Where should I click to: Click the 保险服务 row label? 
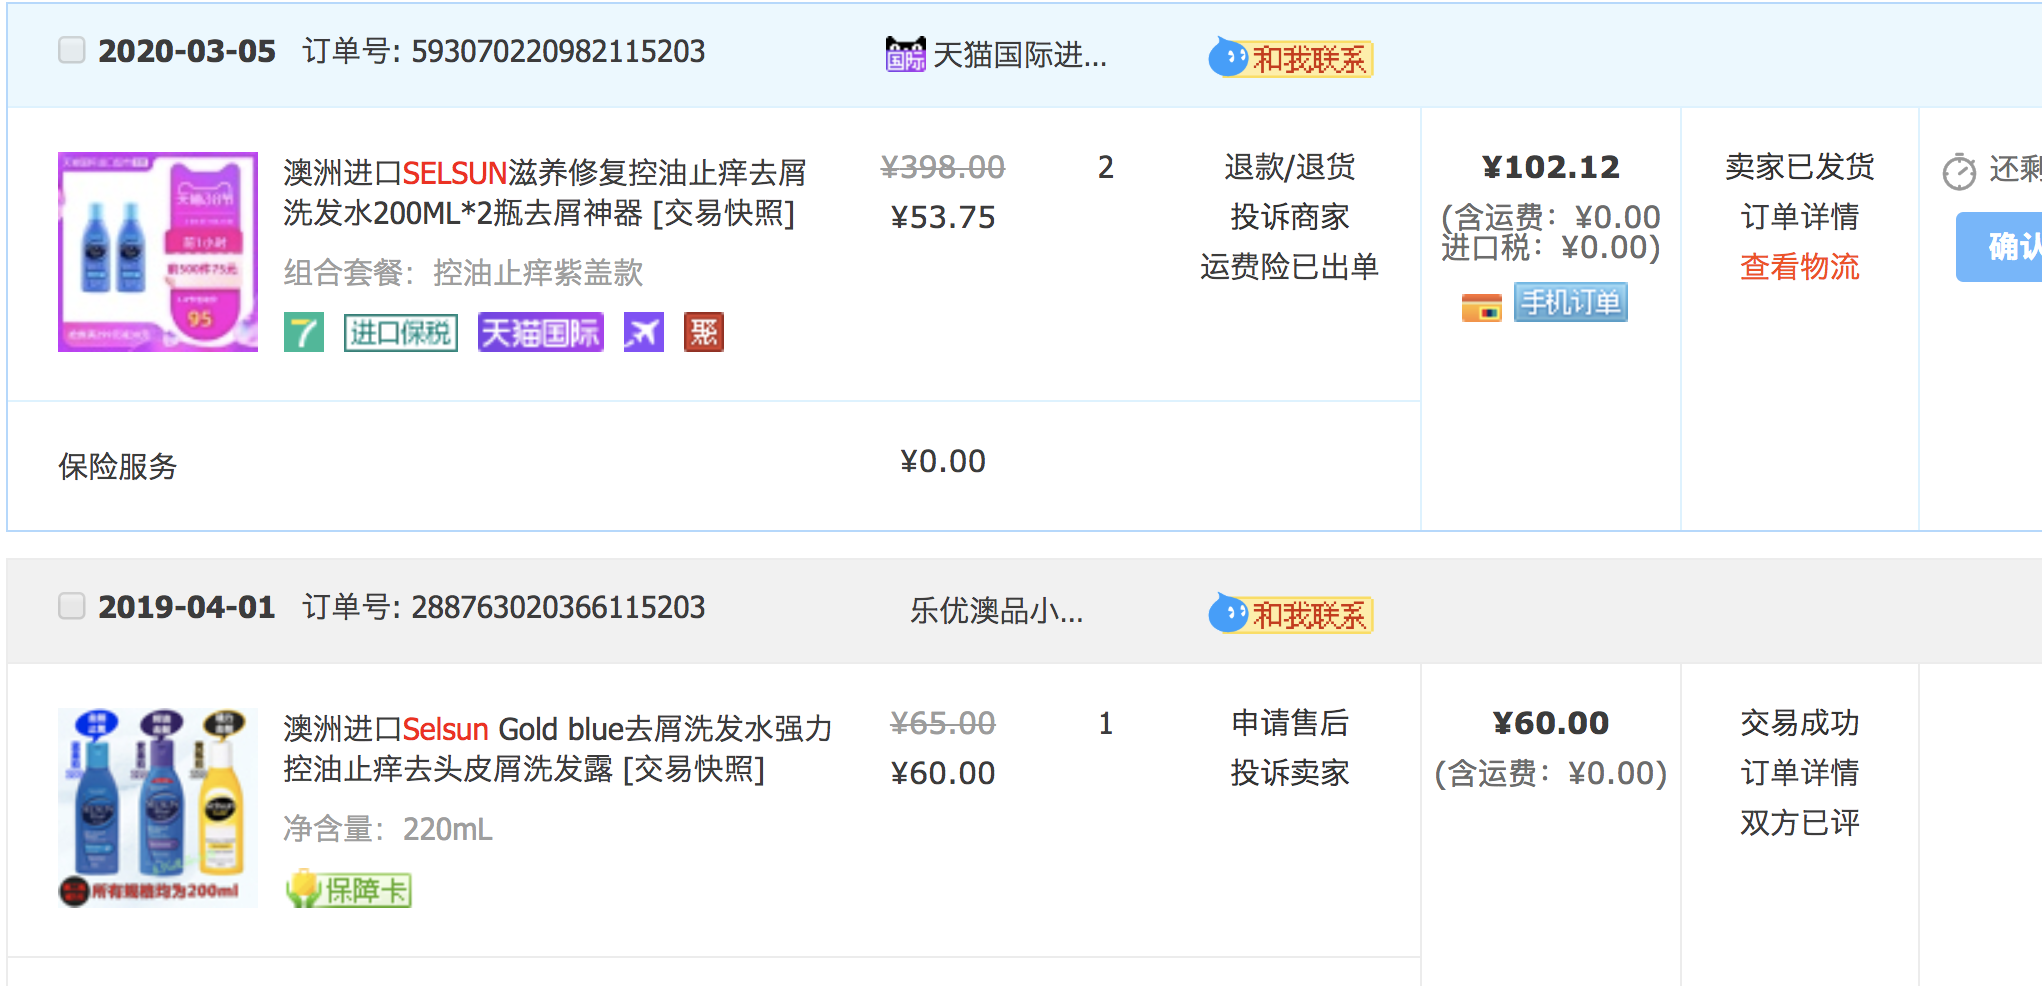pyautogui.click(x=118, y=466)
